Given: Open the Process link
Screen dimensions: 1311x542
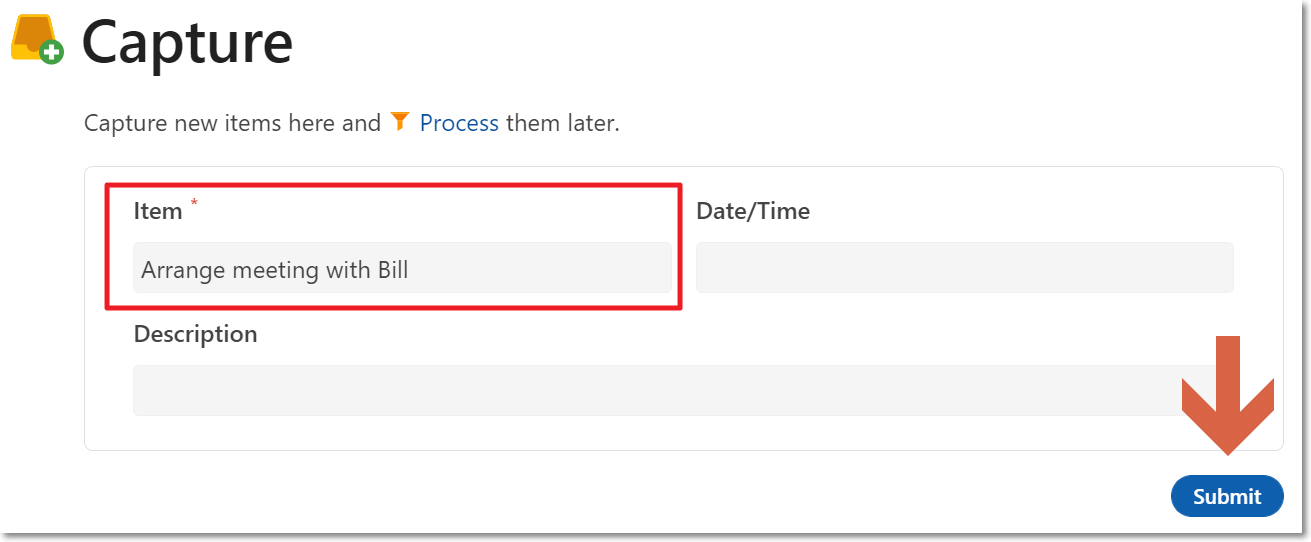Looking at the screenshot, I should coord(459,123).
